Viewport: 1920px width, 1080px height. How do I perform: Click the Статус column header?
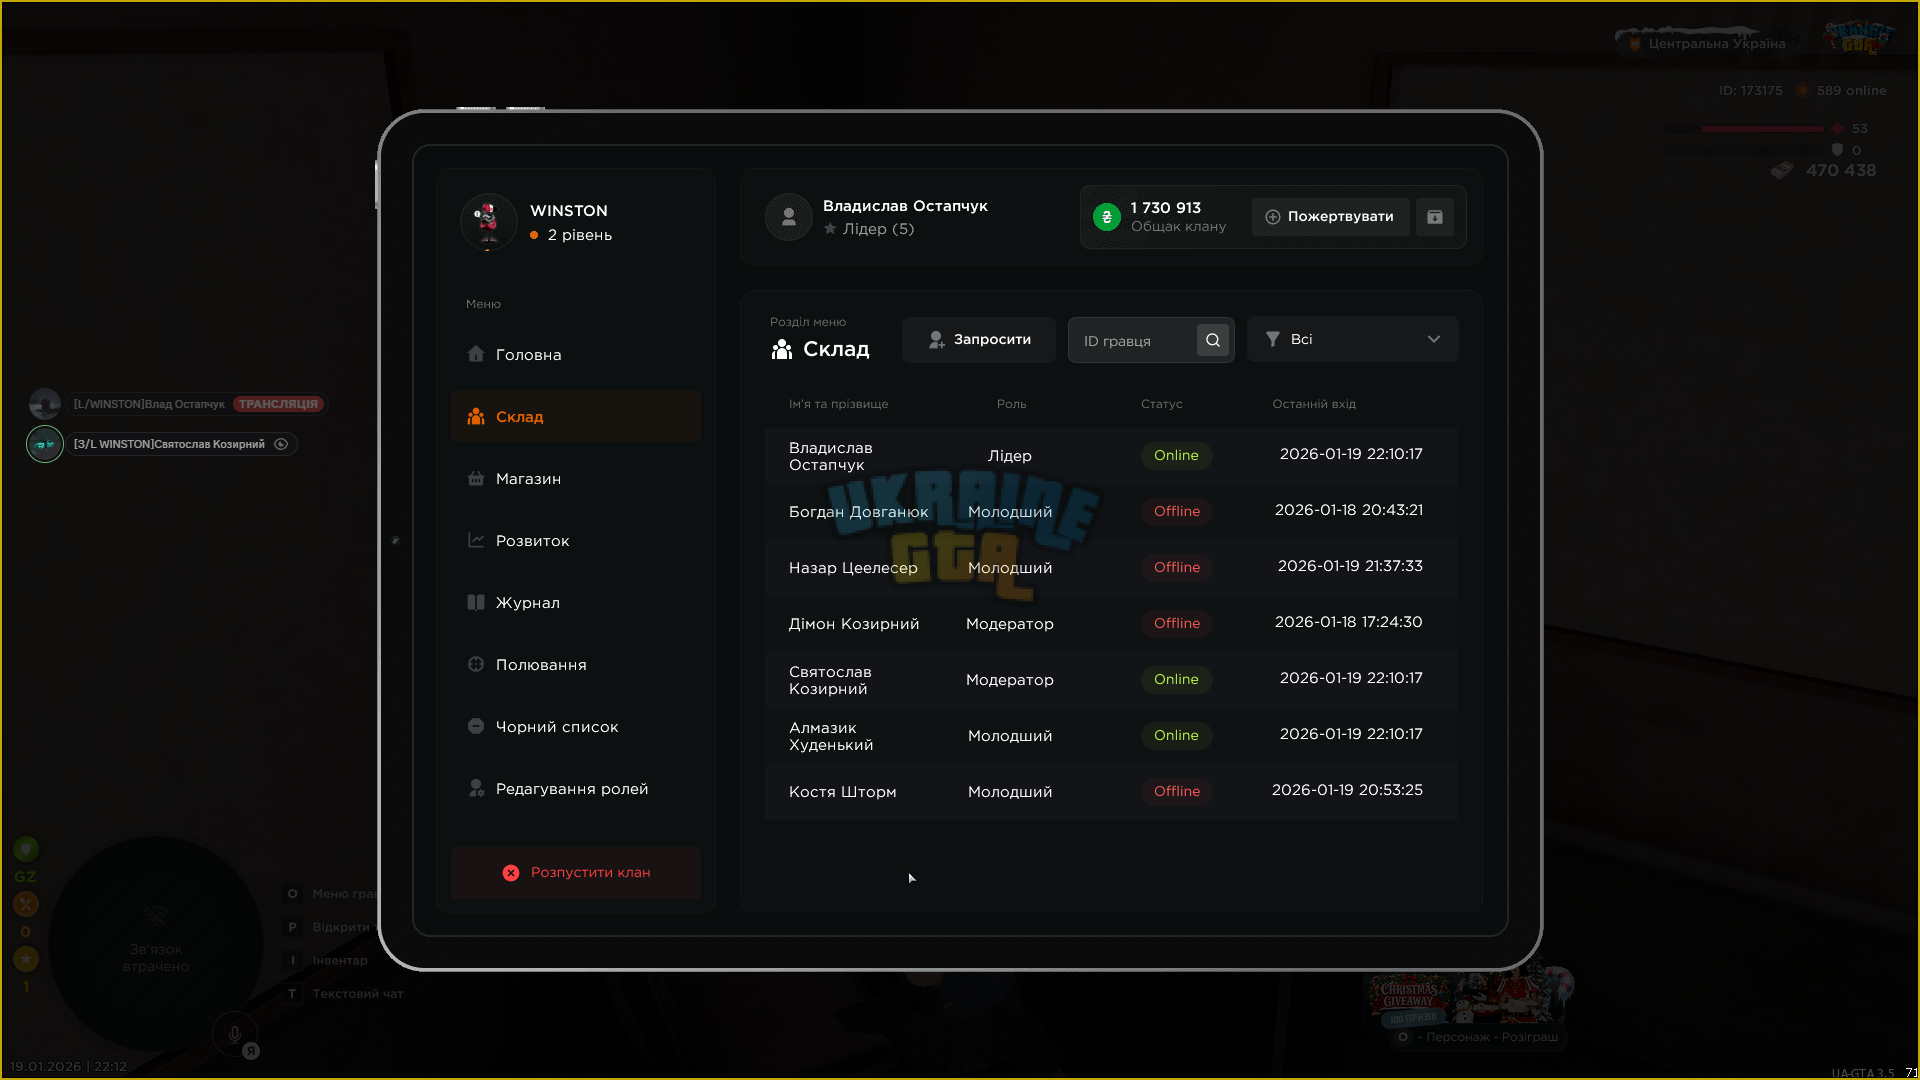1162,404
